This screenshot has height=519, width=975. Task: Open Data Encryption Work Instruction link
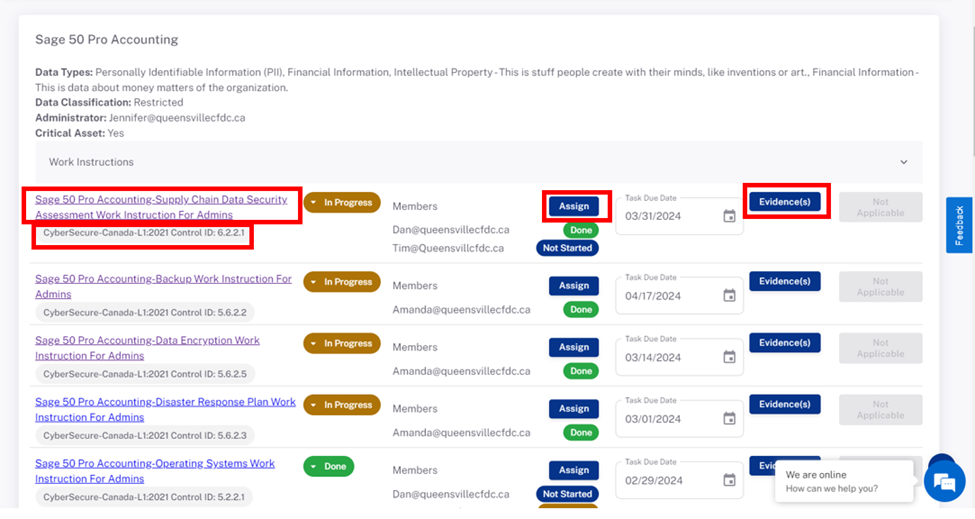coord(147,348)
